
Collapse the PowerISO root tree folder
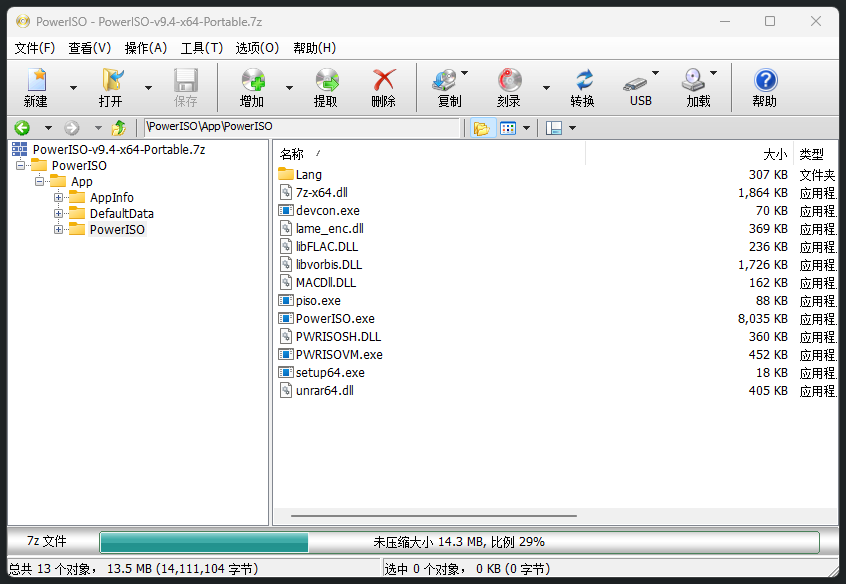(20, 165)
